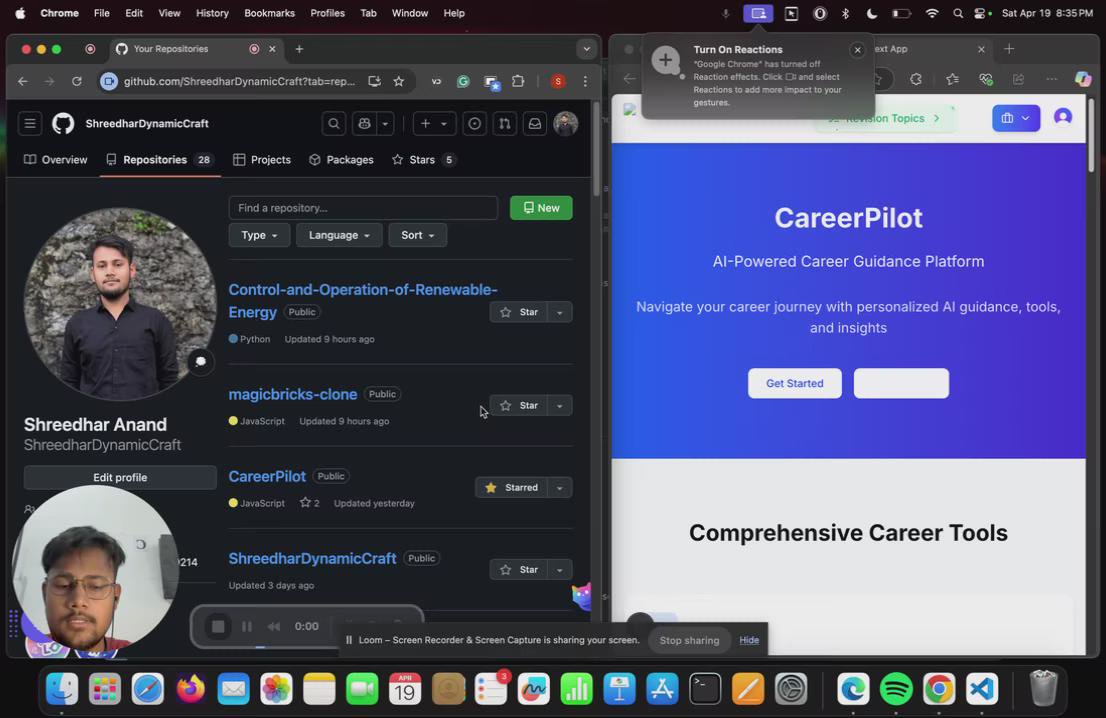Click camera site-info icon before GitHub URL
The height and width of the screenshot is (718, 1106).
coord(109,81)
